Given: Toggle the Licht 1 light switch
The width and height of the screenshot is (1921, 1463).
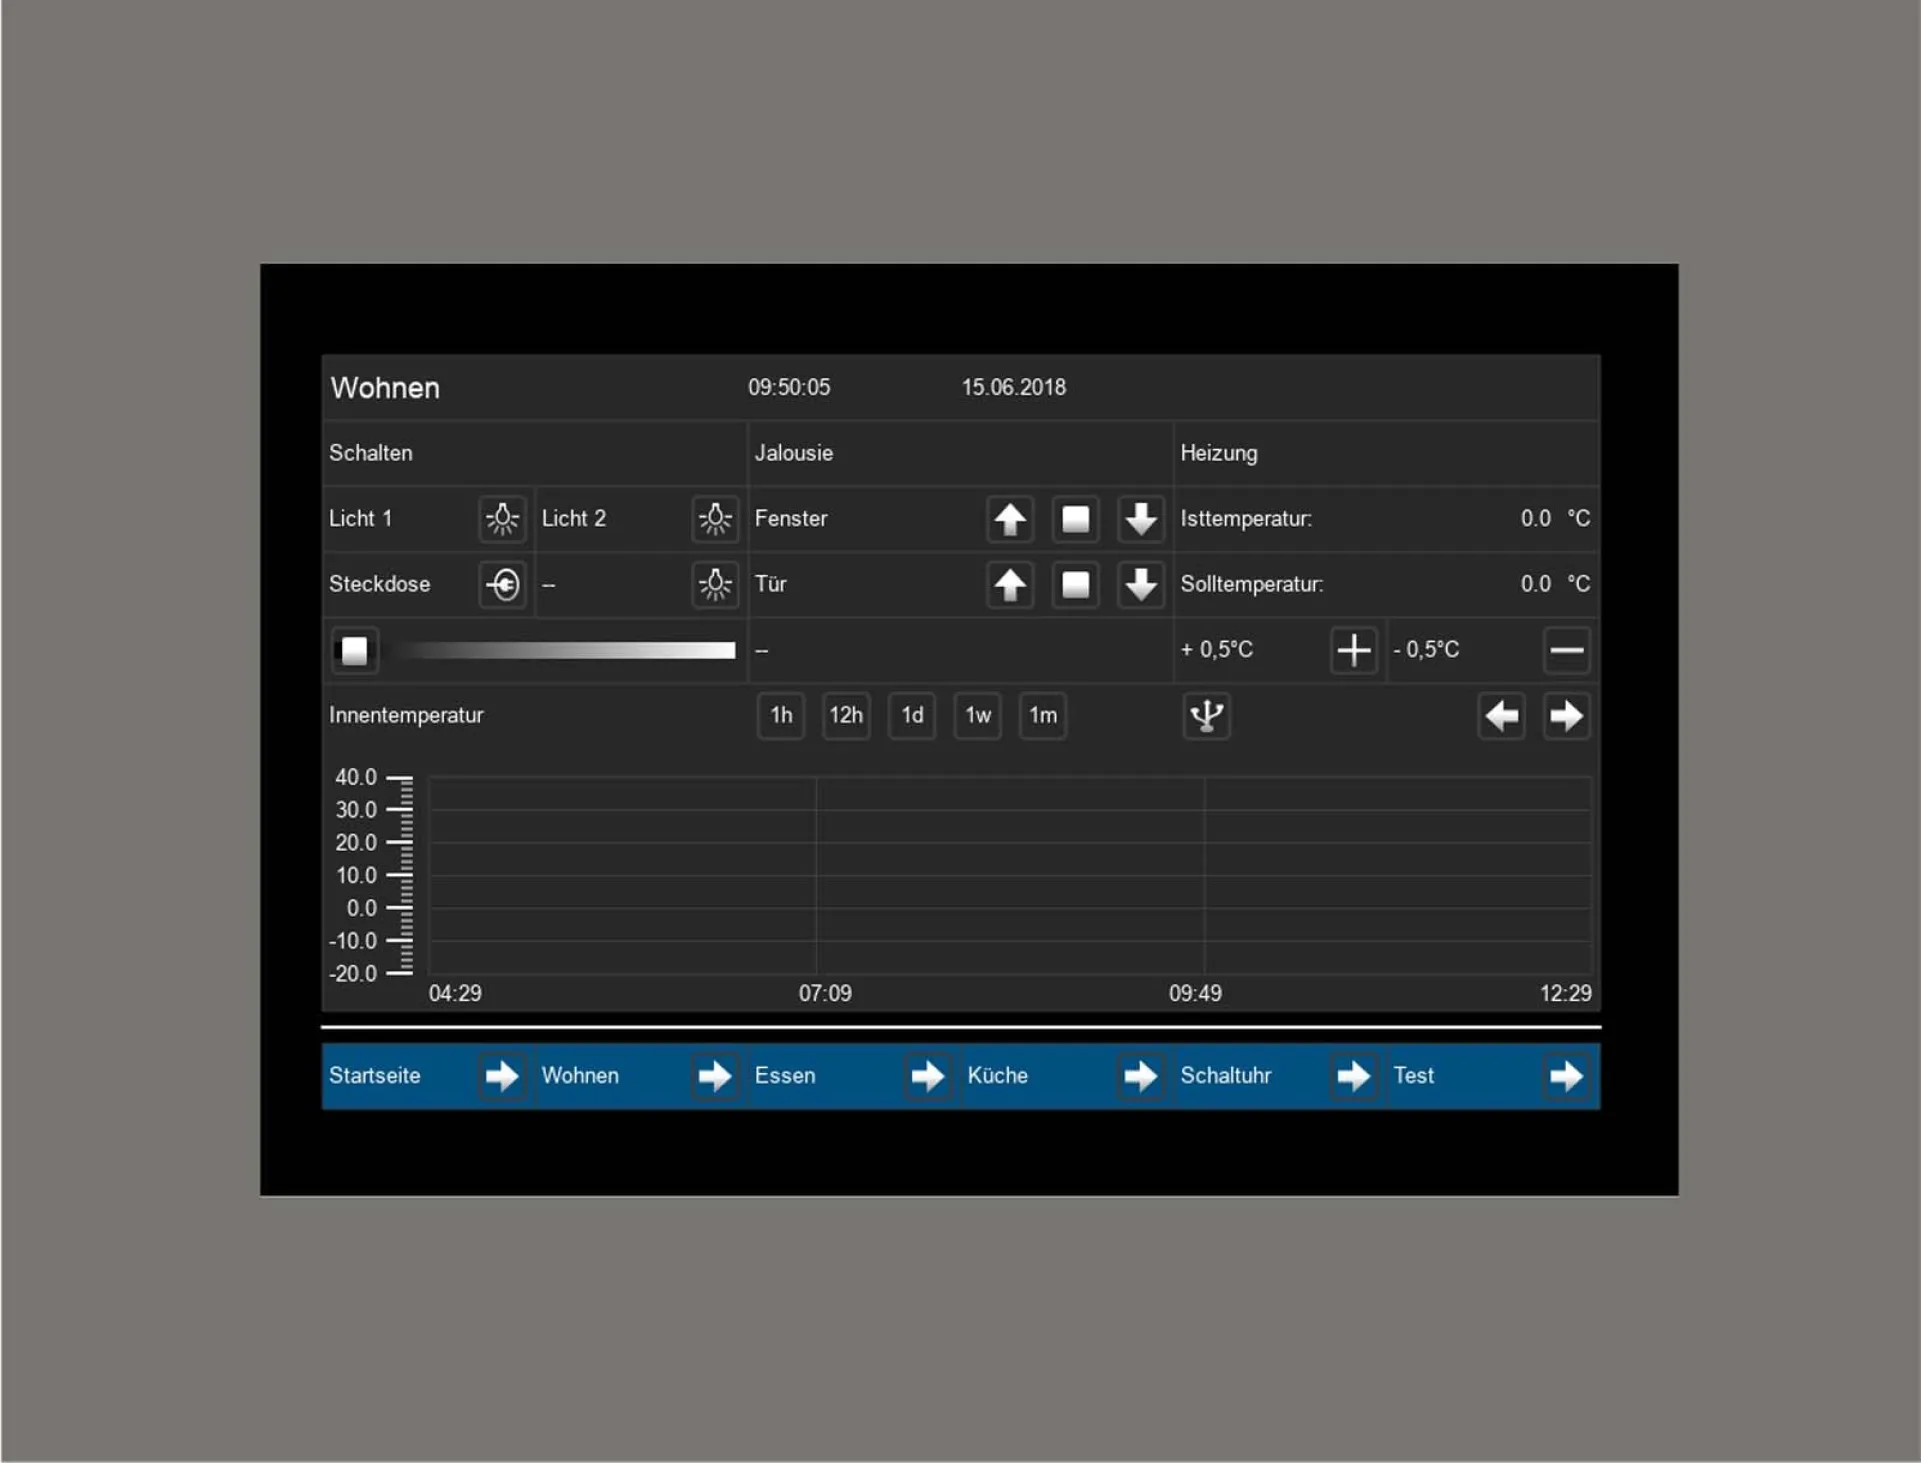Looking at the screenshot, I should 502,519.
